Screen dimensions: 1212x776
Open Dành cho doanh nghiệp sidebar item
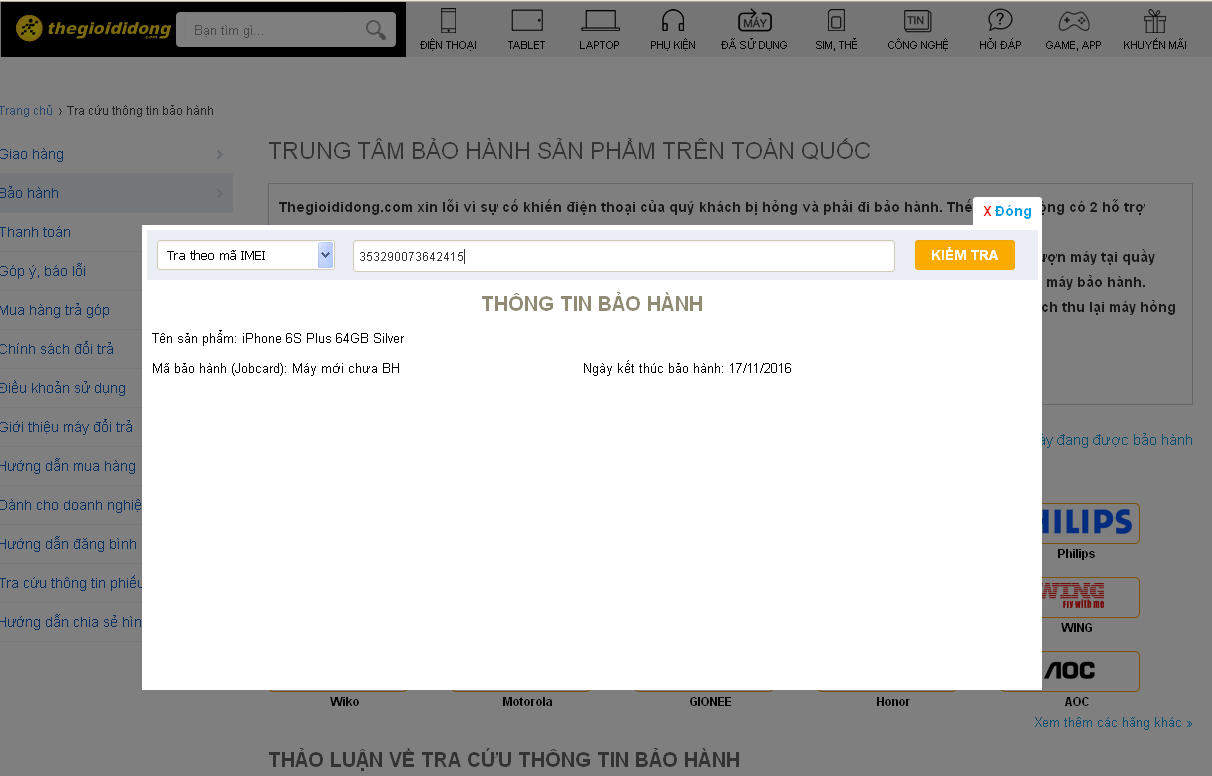coord(71,505)
